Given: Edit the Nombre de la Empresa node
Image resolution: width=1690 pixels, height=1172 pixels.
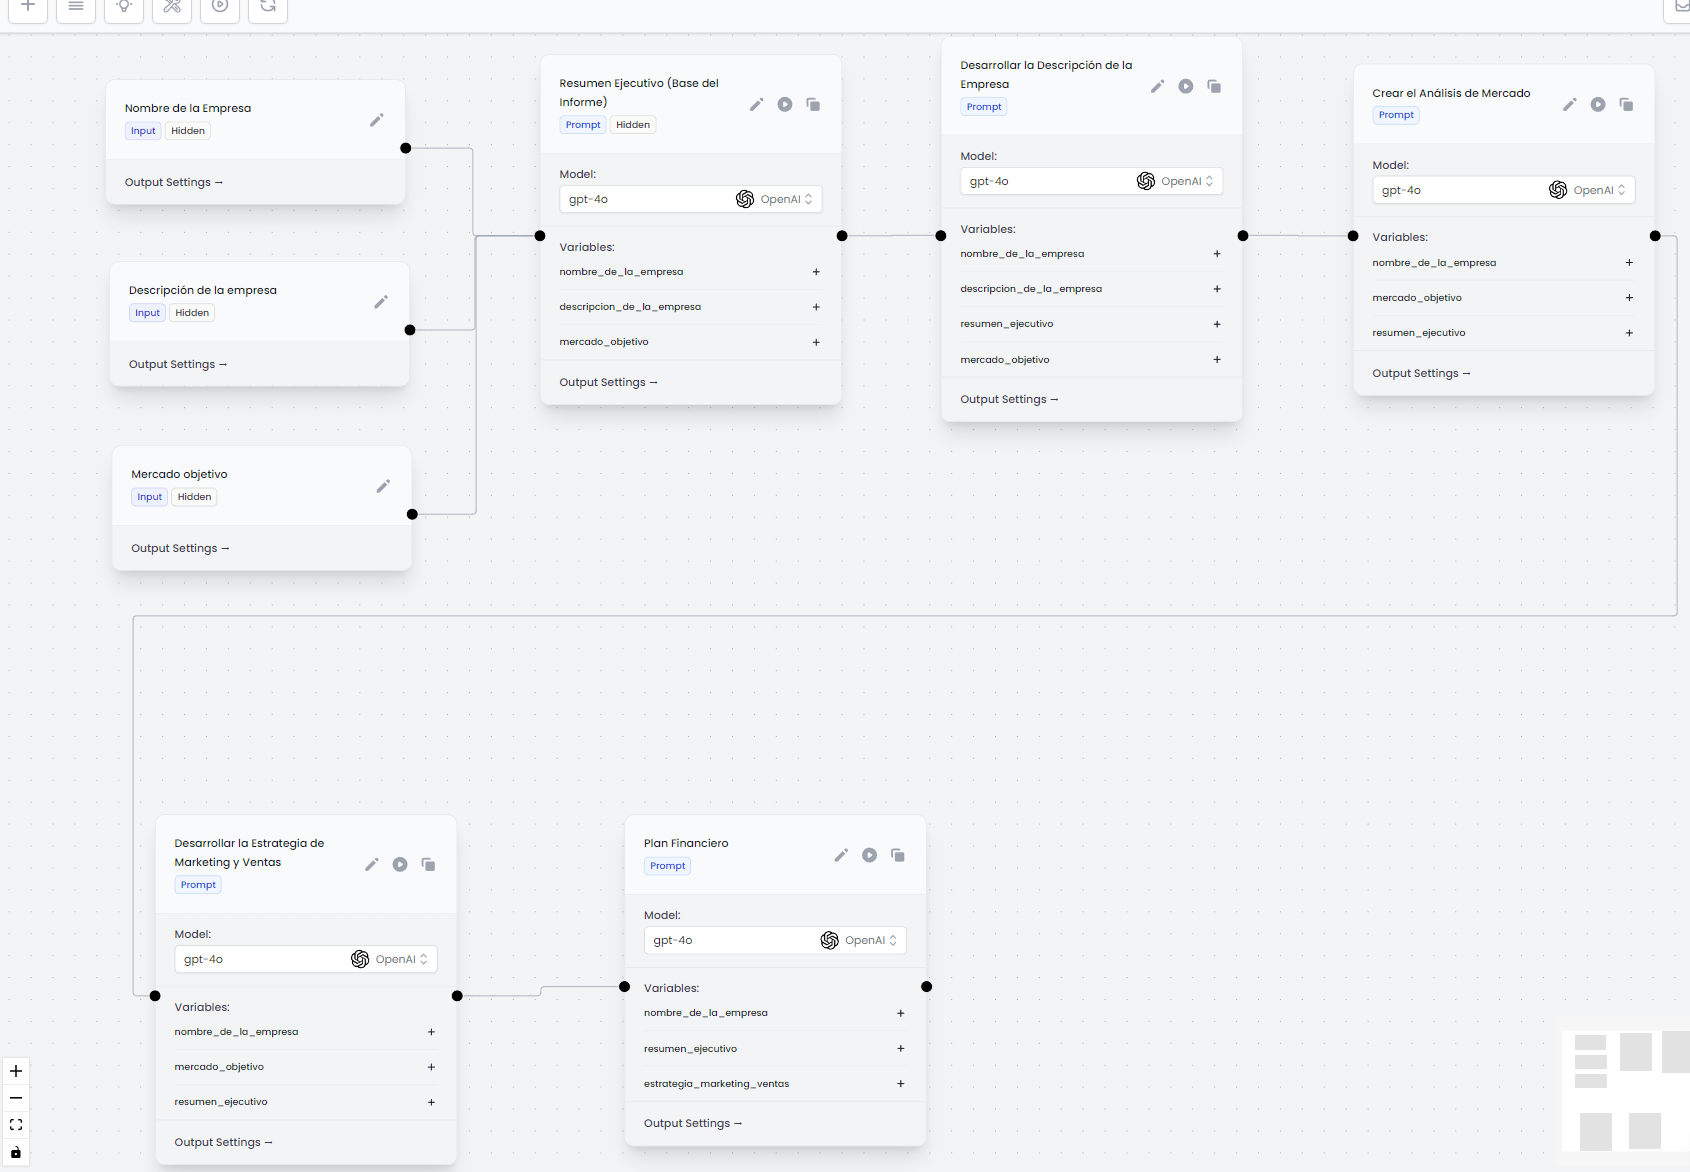Looking at the screenshot, I should point(377,120).
